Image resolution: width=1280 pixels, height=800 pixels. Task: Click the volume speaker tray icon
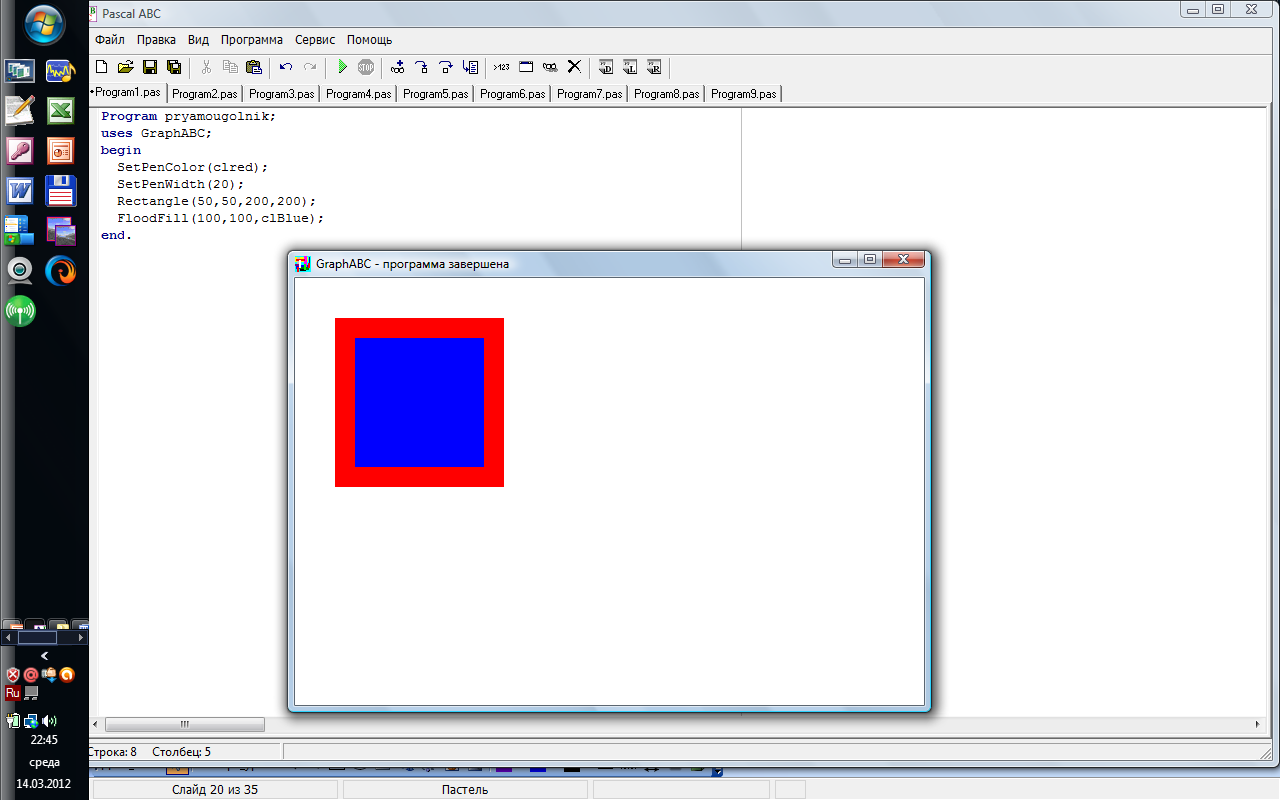tap(50, 720)
